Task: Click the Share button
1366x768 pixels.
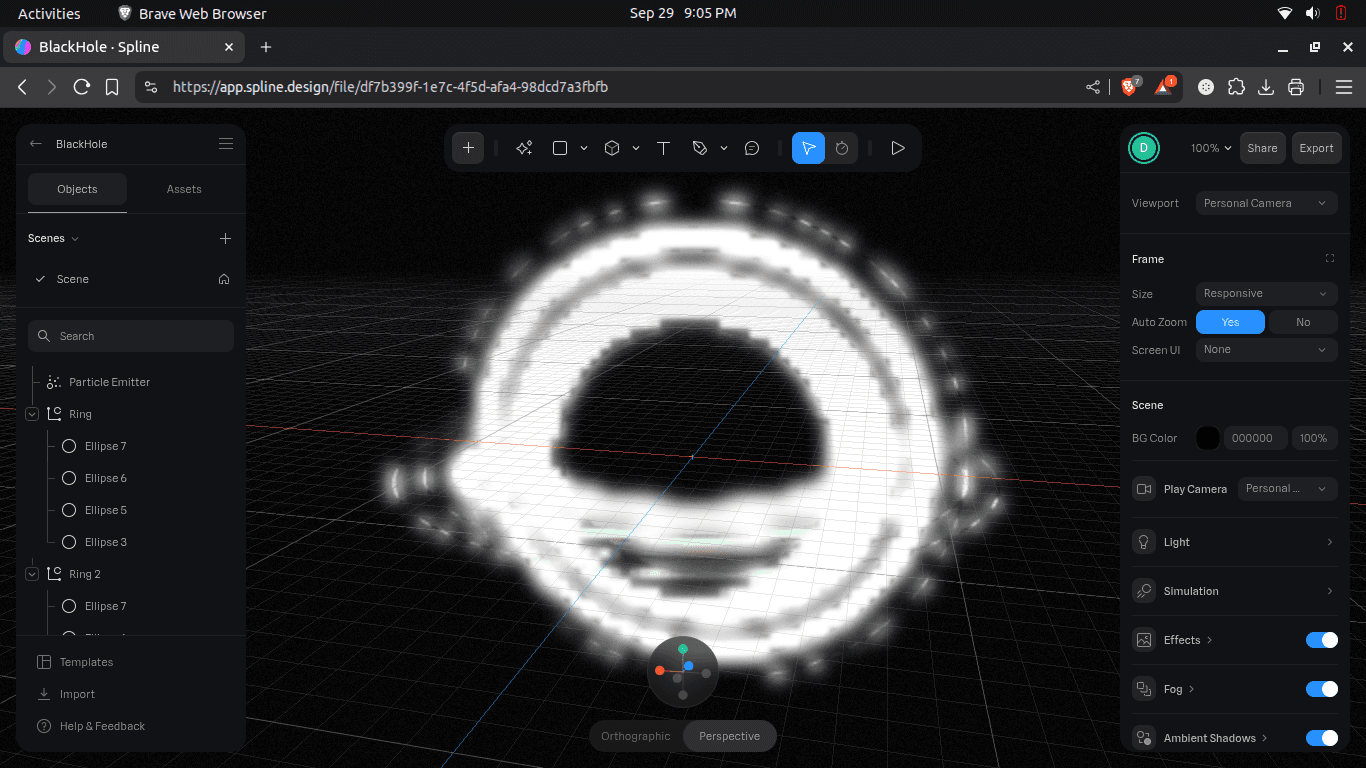Action: (x=1262, y=147)
